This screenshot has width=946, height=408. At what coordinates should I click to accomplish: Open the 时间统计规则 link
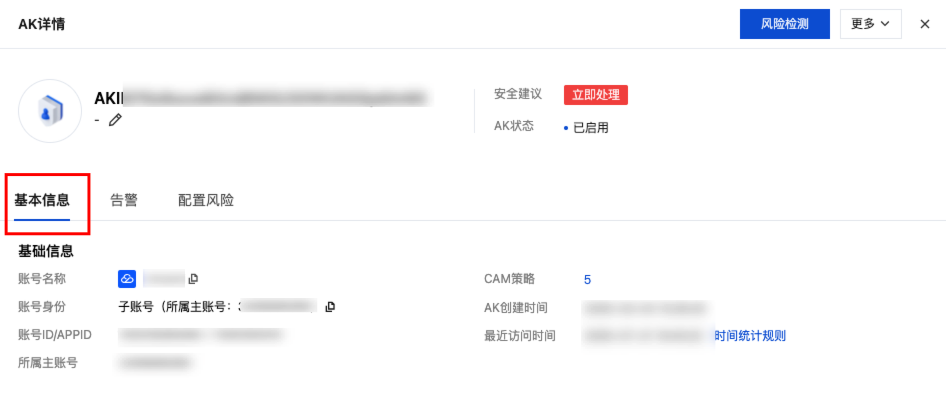point(750,336)
